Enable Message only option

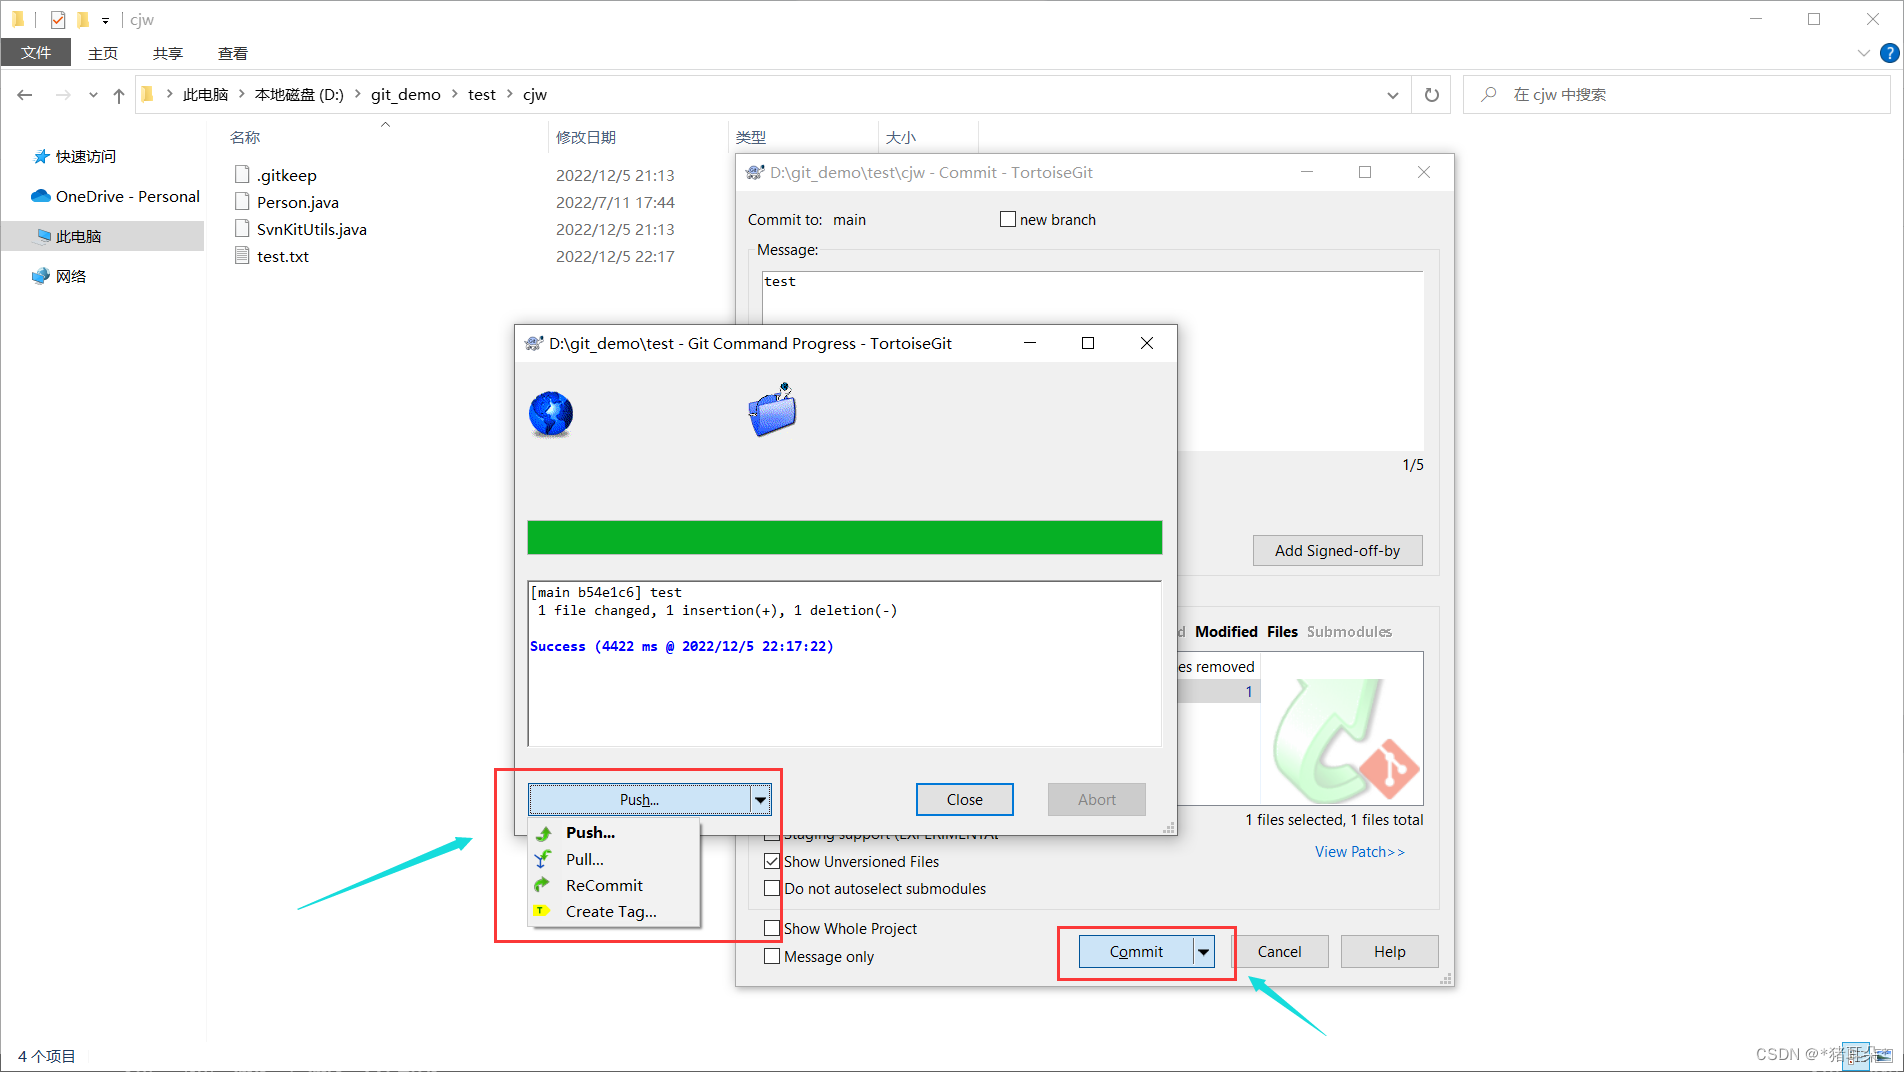point(771,956)
